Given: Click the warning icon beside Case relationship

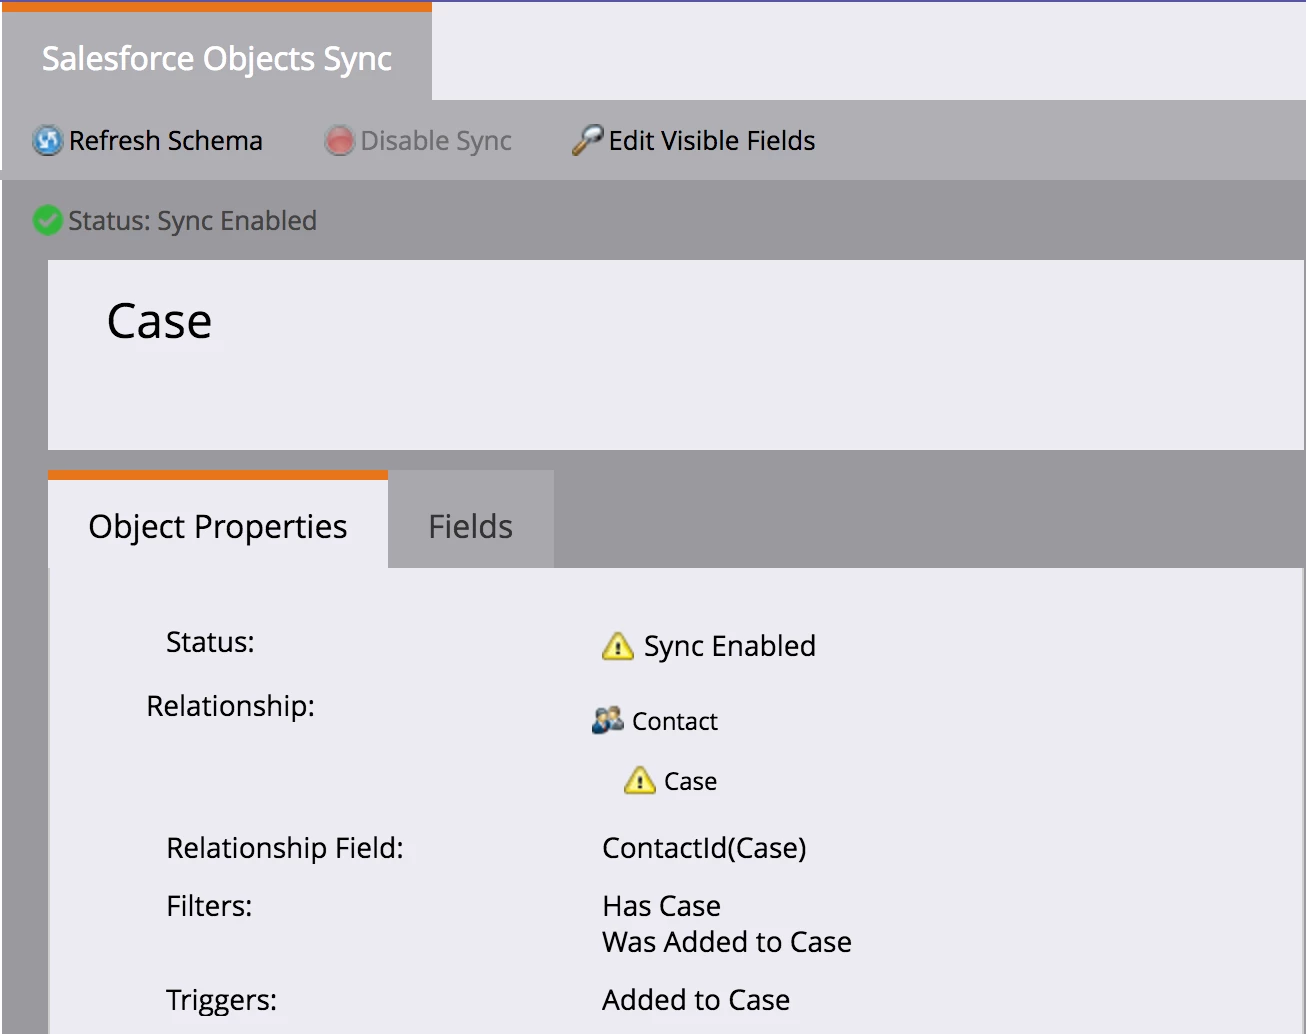Looking at the screenshot, I should (640, 780).
